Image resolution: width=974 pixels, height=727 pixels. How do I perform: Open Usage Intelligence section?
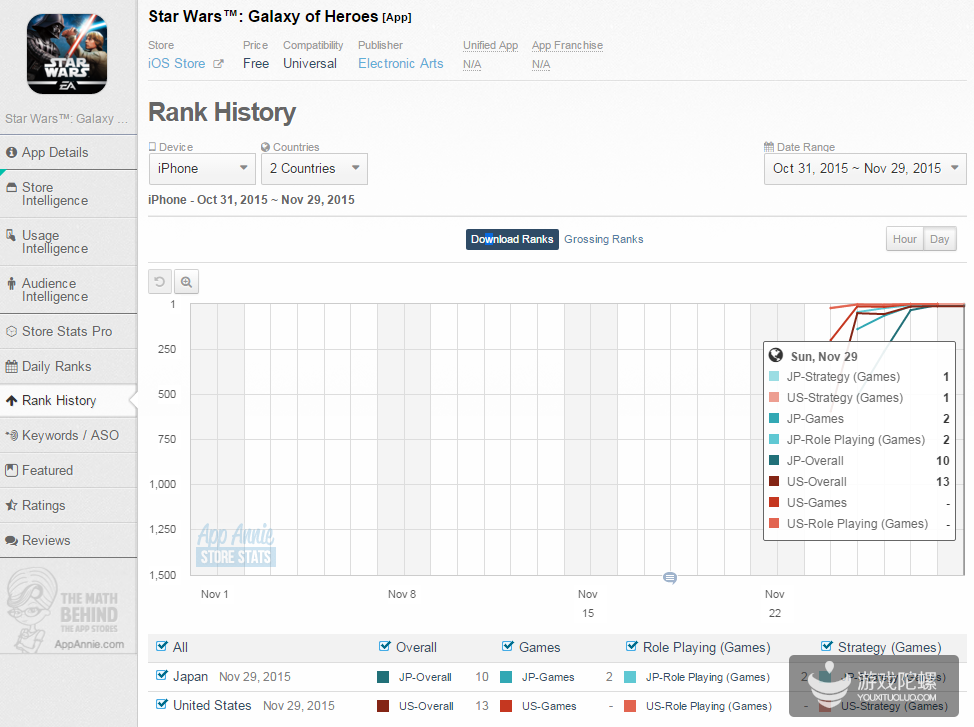(68, 242)
